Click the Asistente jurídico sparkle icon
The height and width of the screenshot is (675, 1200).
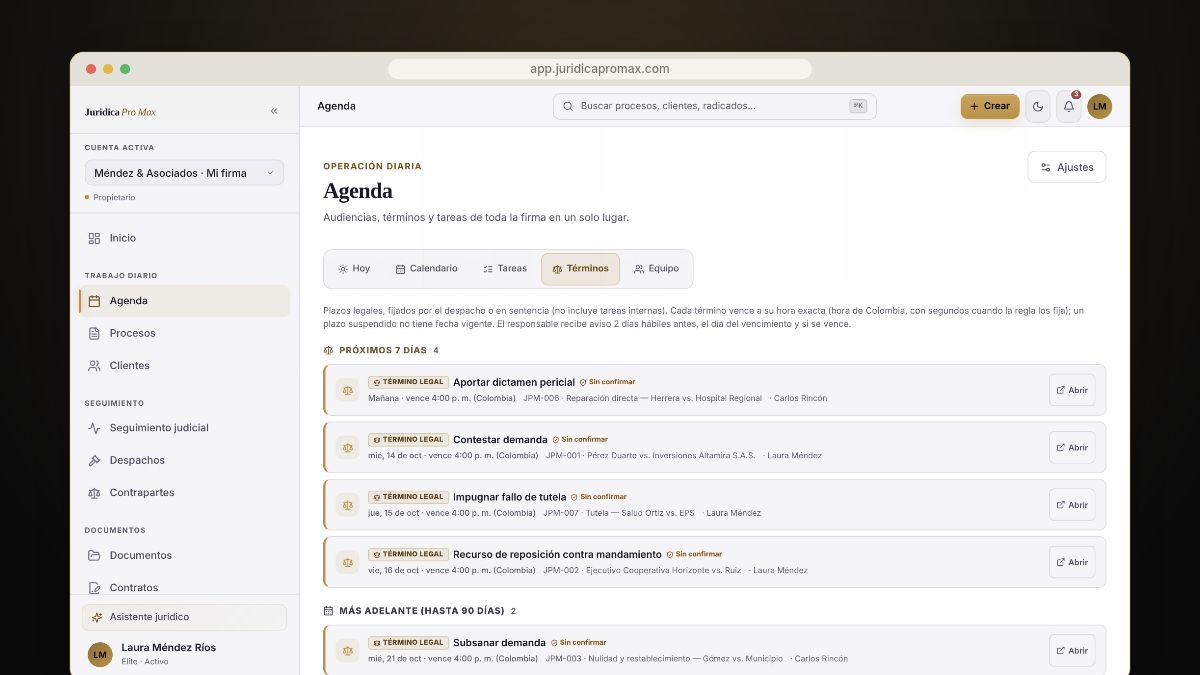pyautogui.click(x=97, y=617)
